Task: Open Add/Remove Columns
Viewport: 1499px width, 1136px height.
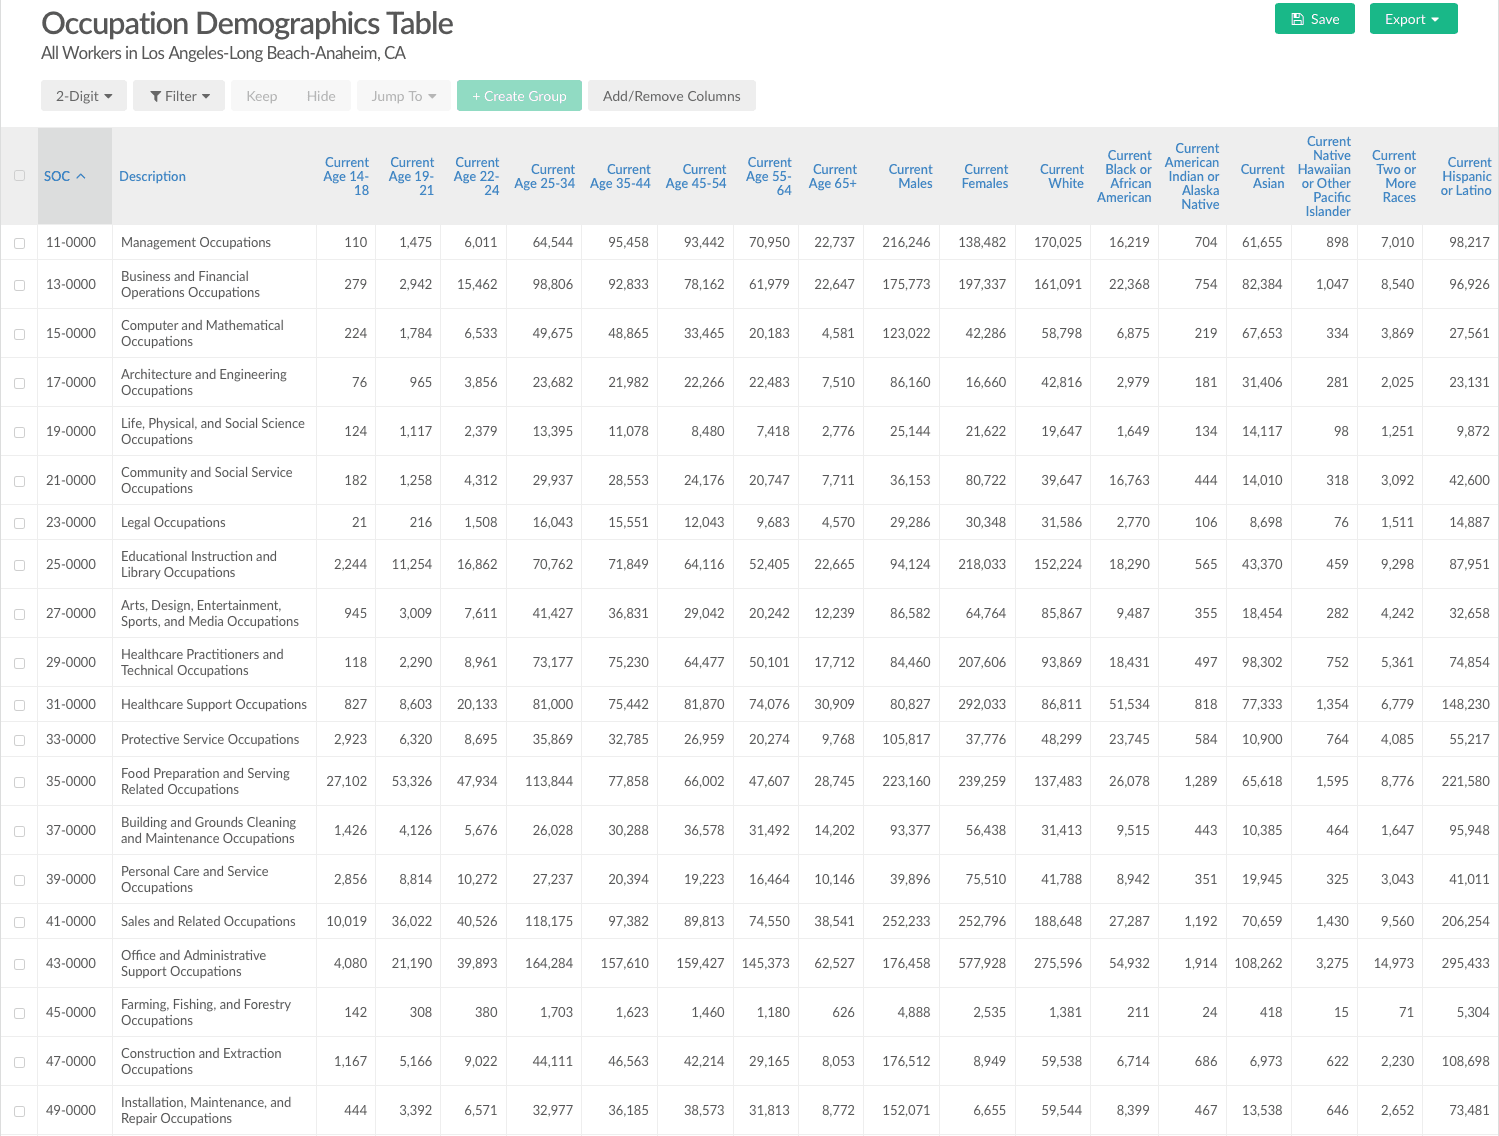Action: (671, 96)
